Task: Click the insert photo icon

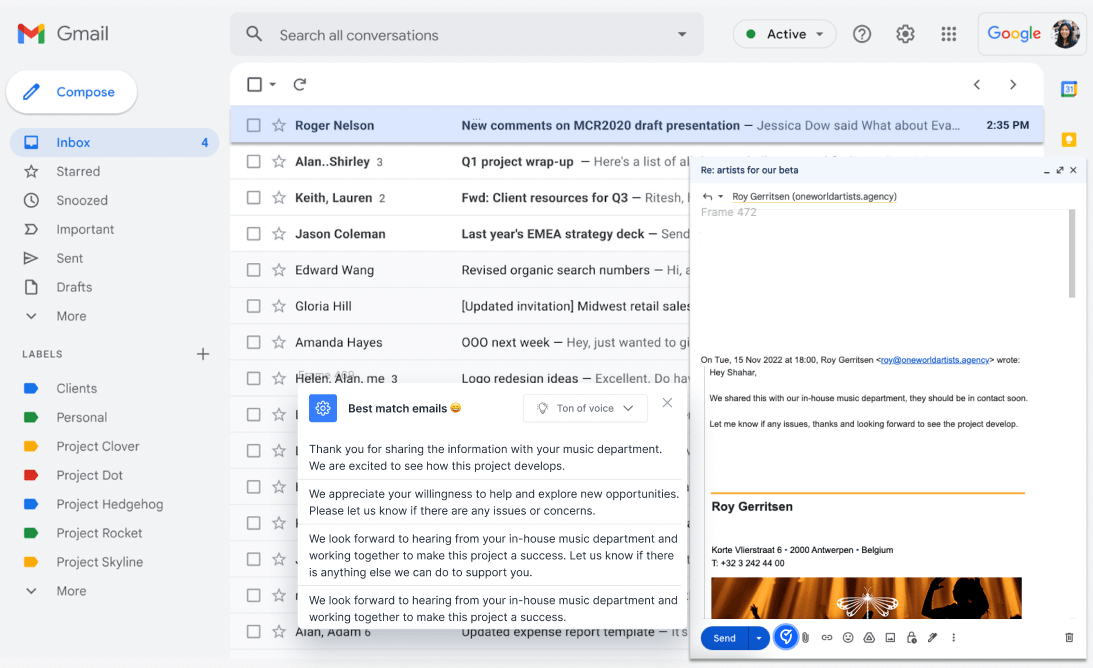Action: (x=890, y=638)
